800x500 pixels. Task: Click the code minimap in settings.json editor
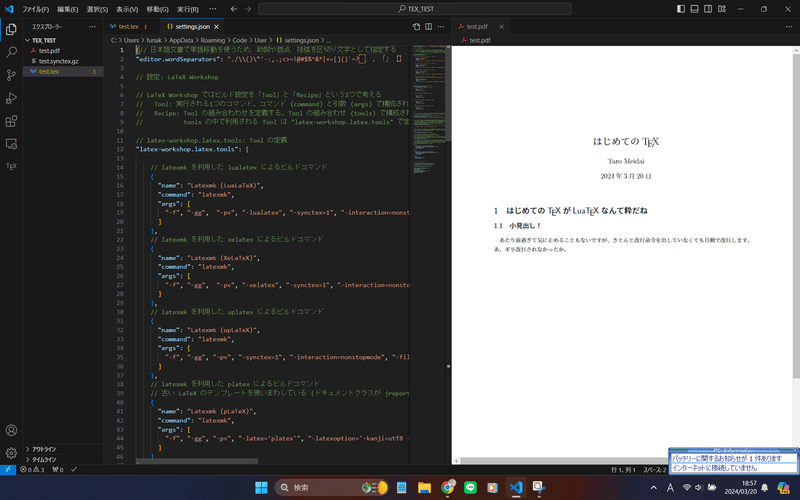tap(429, 110)
